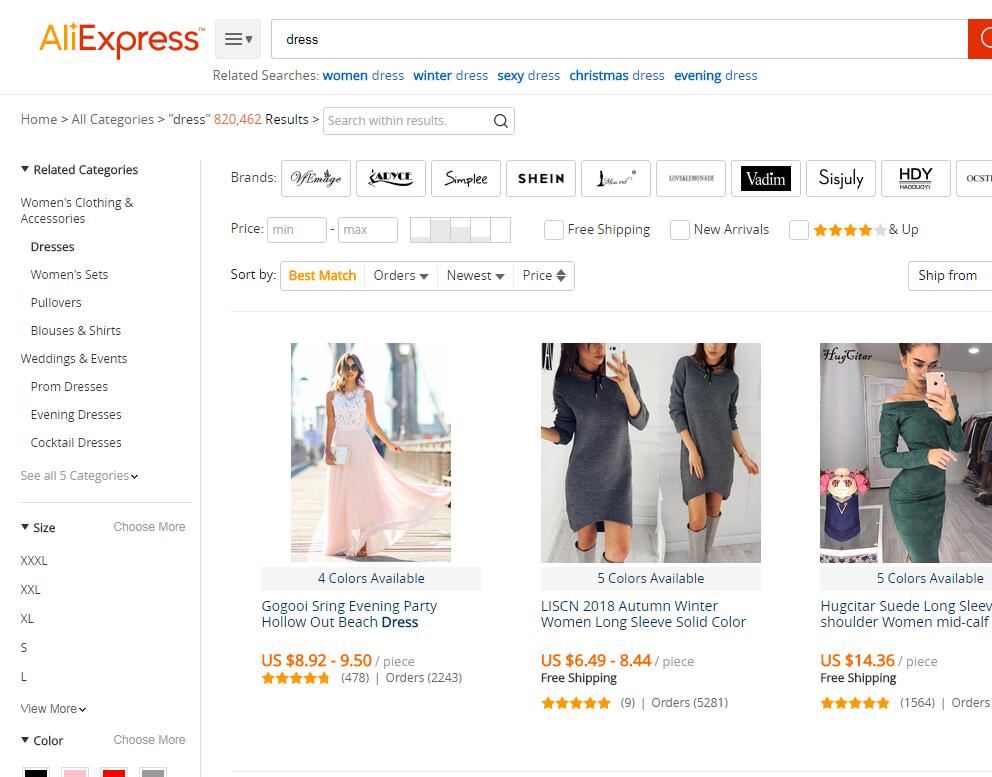Open the categories hamburger menu
The height and width of the screenshot is (777, 992).
pos(238,39)
